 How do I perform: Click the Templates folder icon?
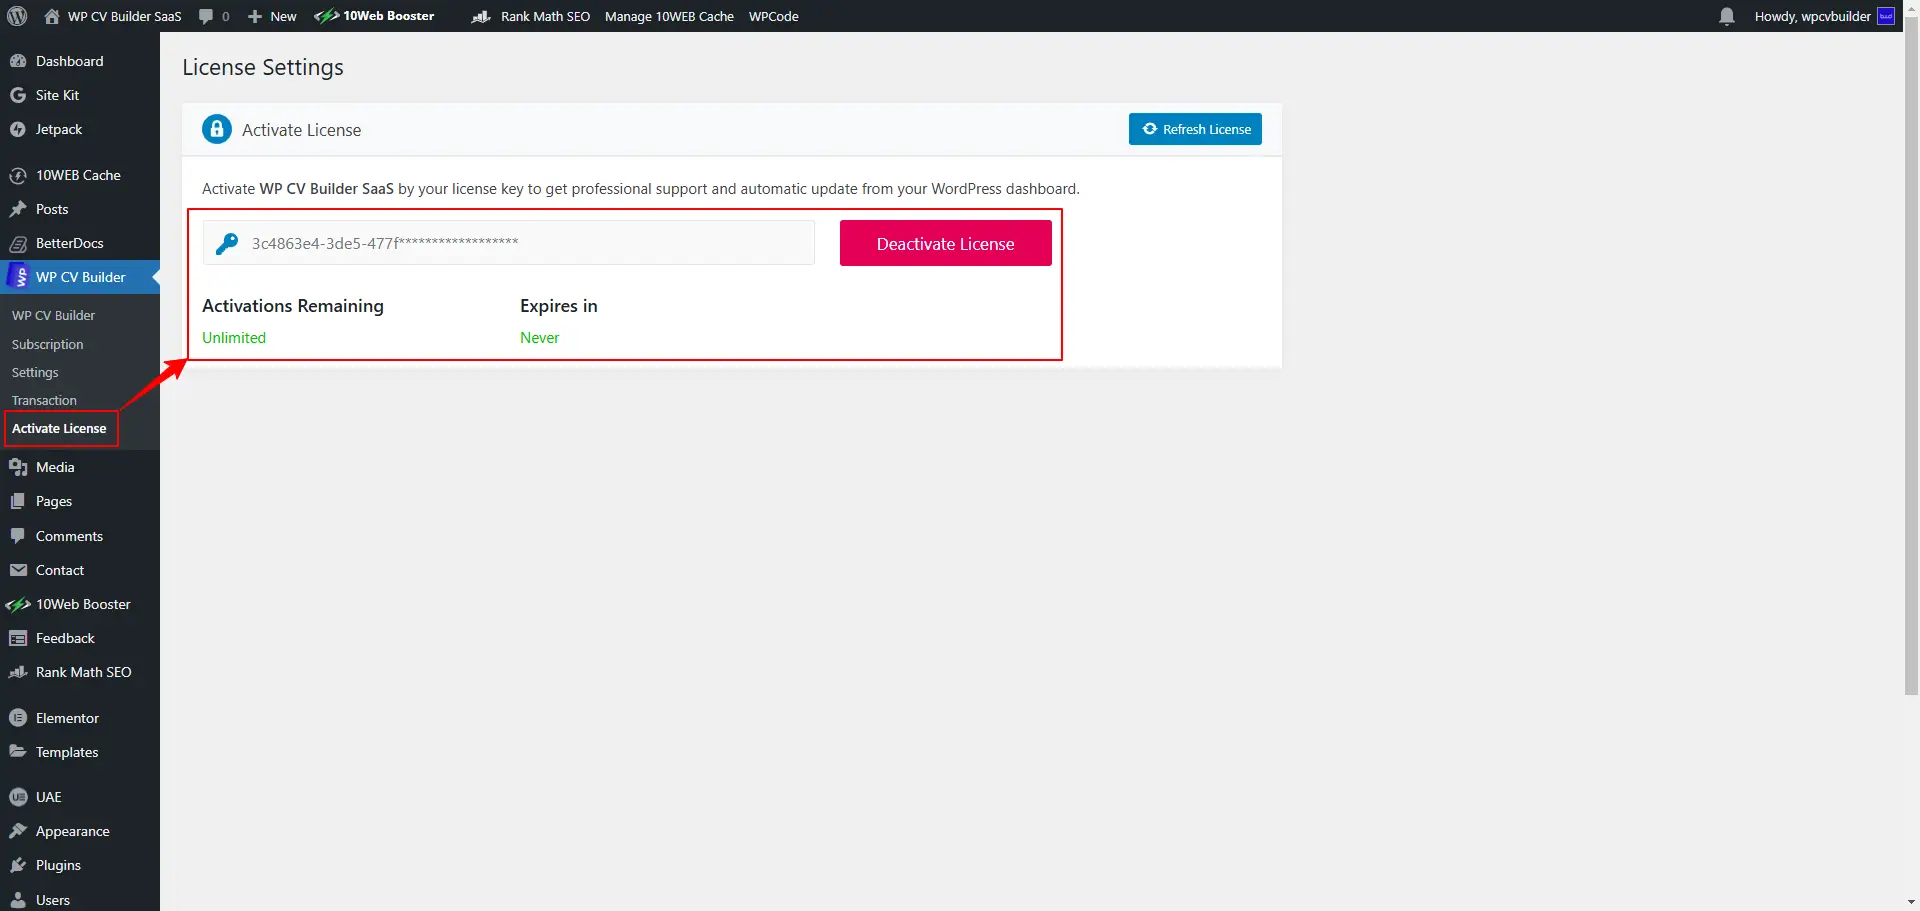coord(18,752)
